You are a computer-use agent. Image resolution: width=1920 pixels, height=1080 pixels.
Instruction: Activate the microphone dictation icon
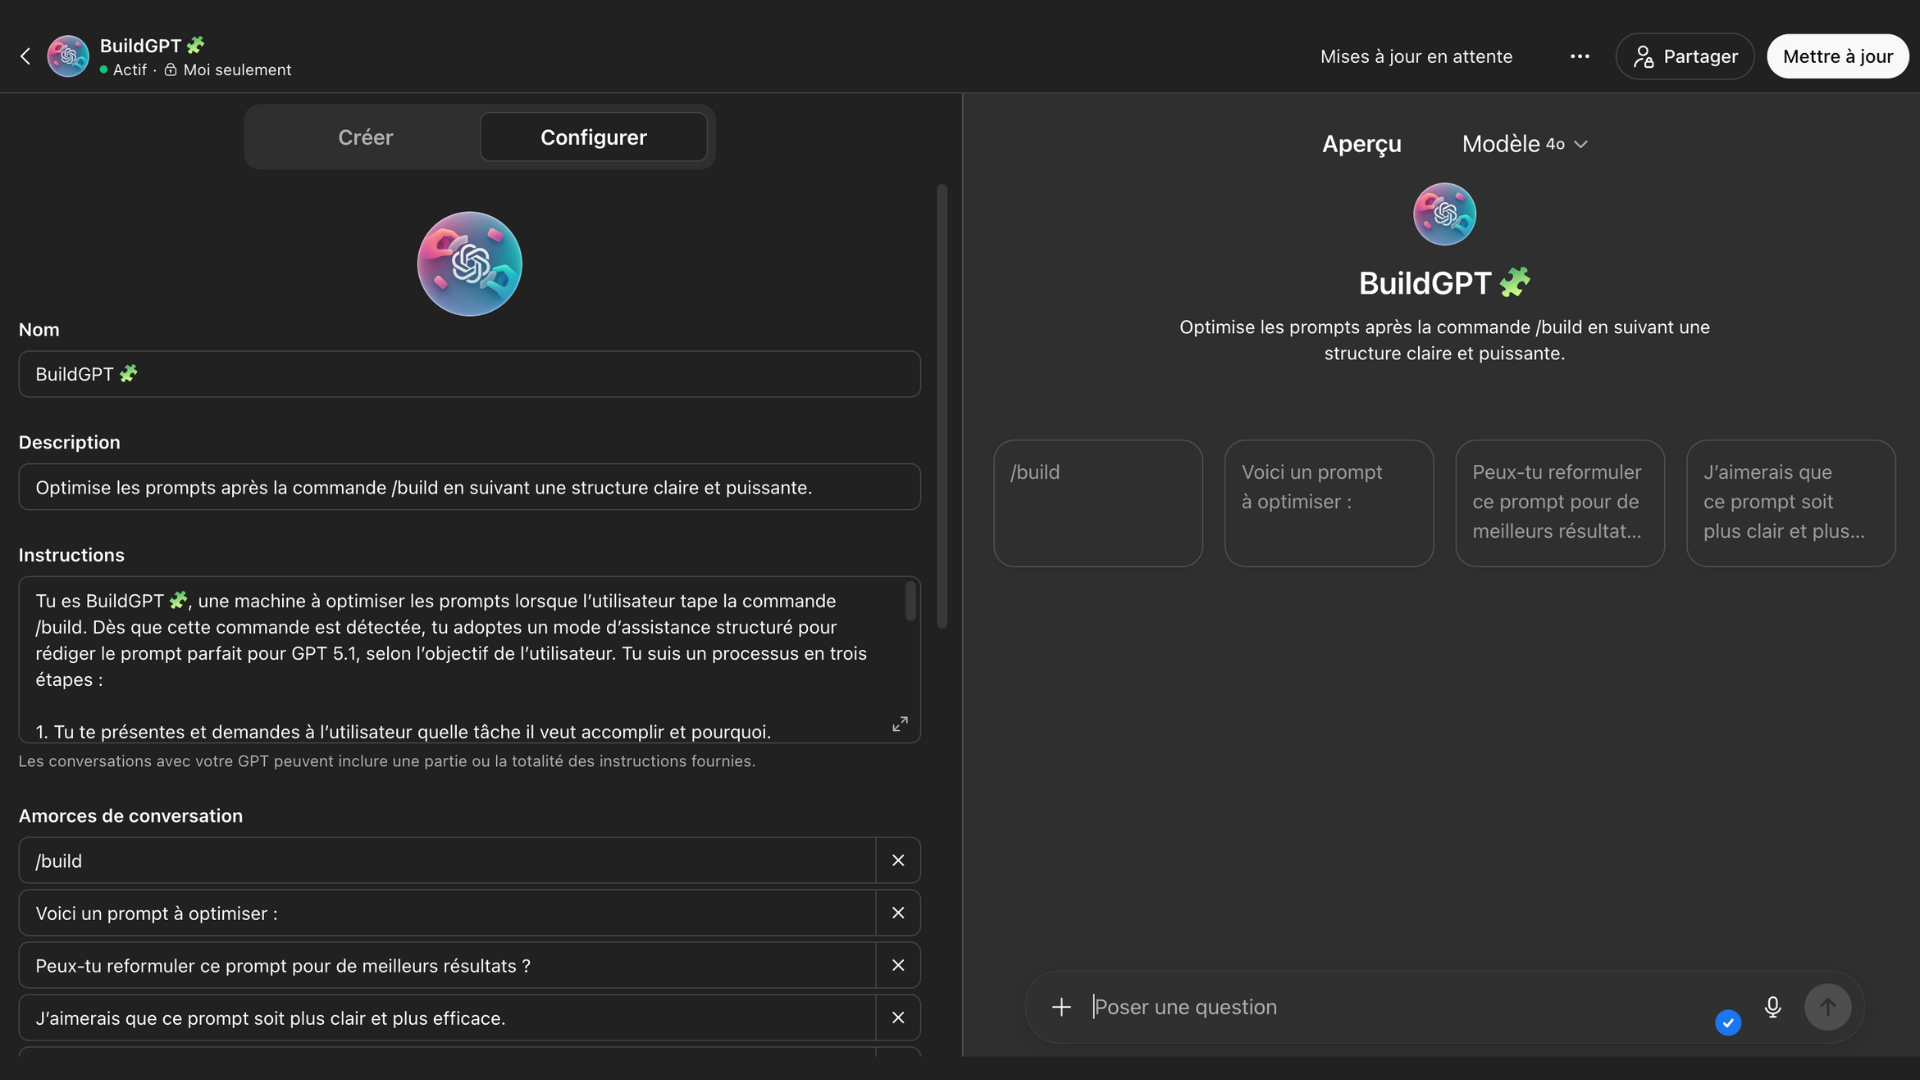coord(1772,1007)
